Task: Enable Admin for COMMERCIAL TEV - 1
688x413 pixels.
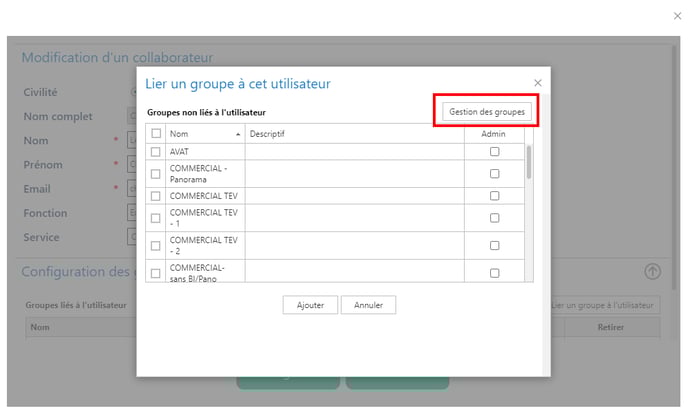Action: pyautogui.click(x=494, y=218)
